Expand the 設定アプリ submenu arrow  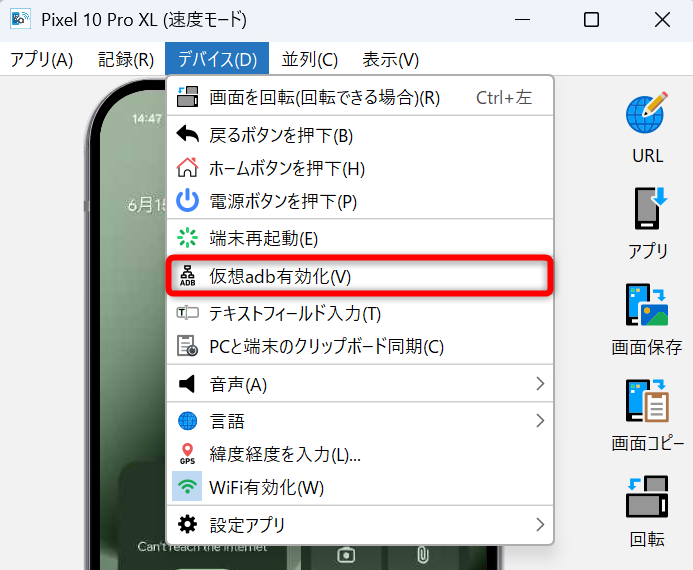click(x=540, y=524)
